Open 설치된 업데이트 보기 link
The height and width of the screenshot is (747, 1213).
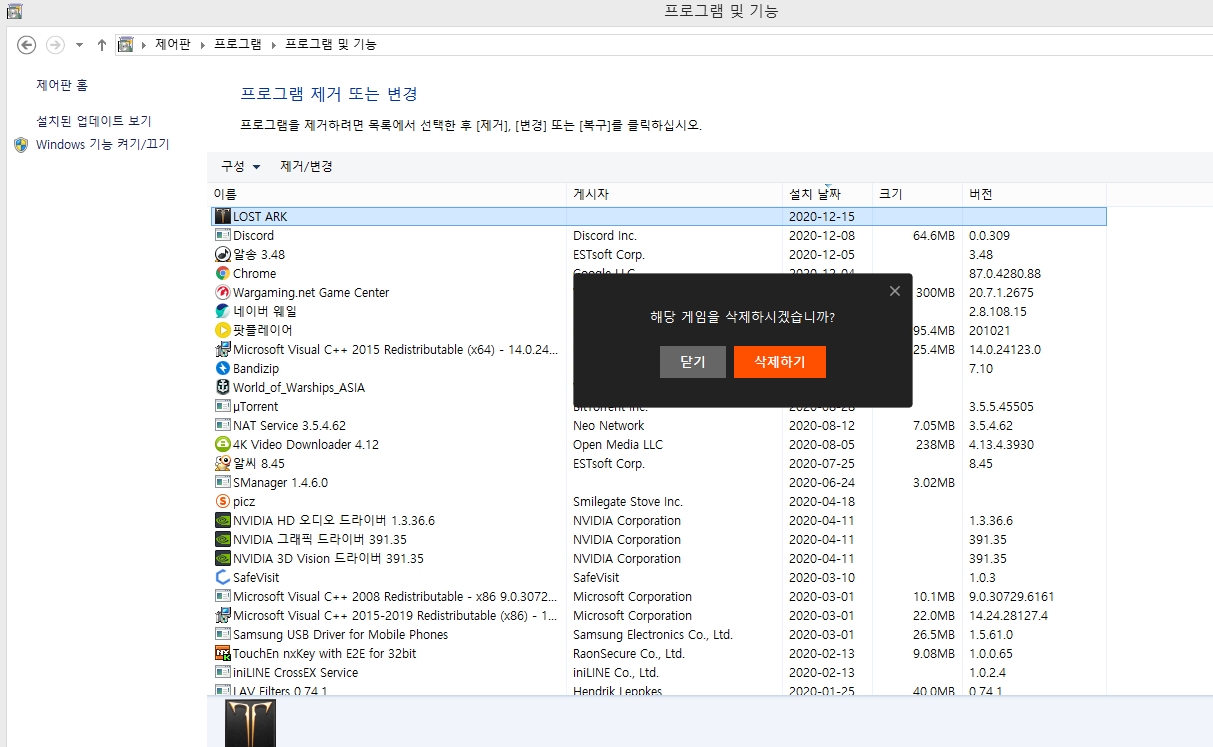[x=94, y=121]
